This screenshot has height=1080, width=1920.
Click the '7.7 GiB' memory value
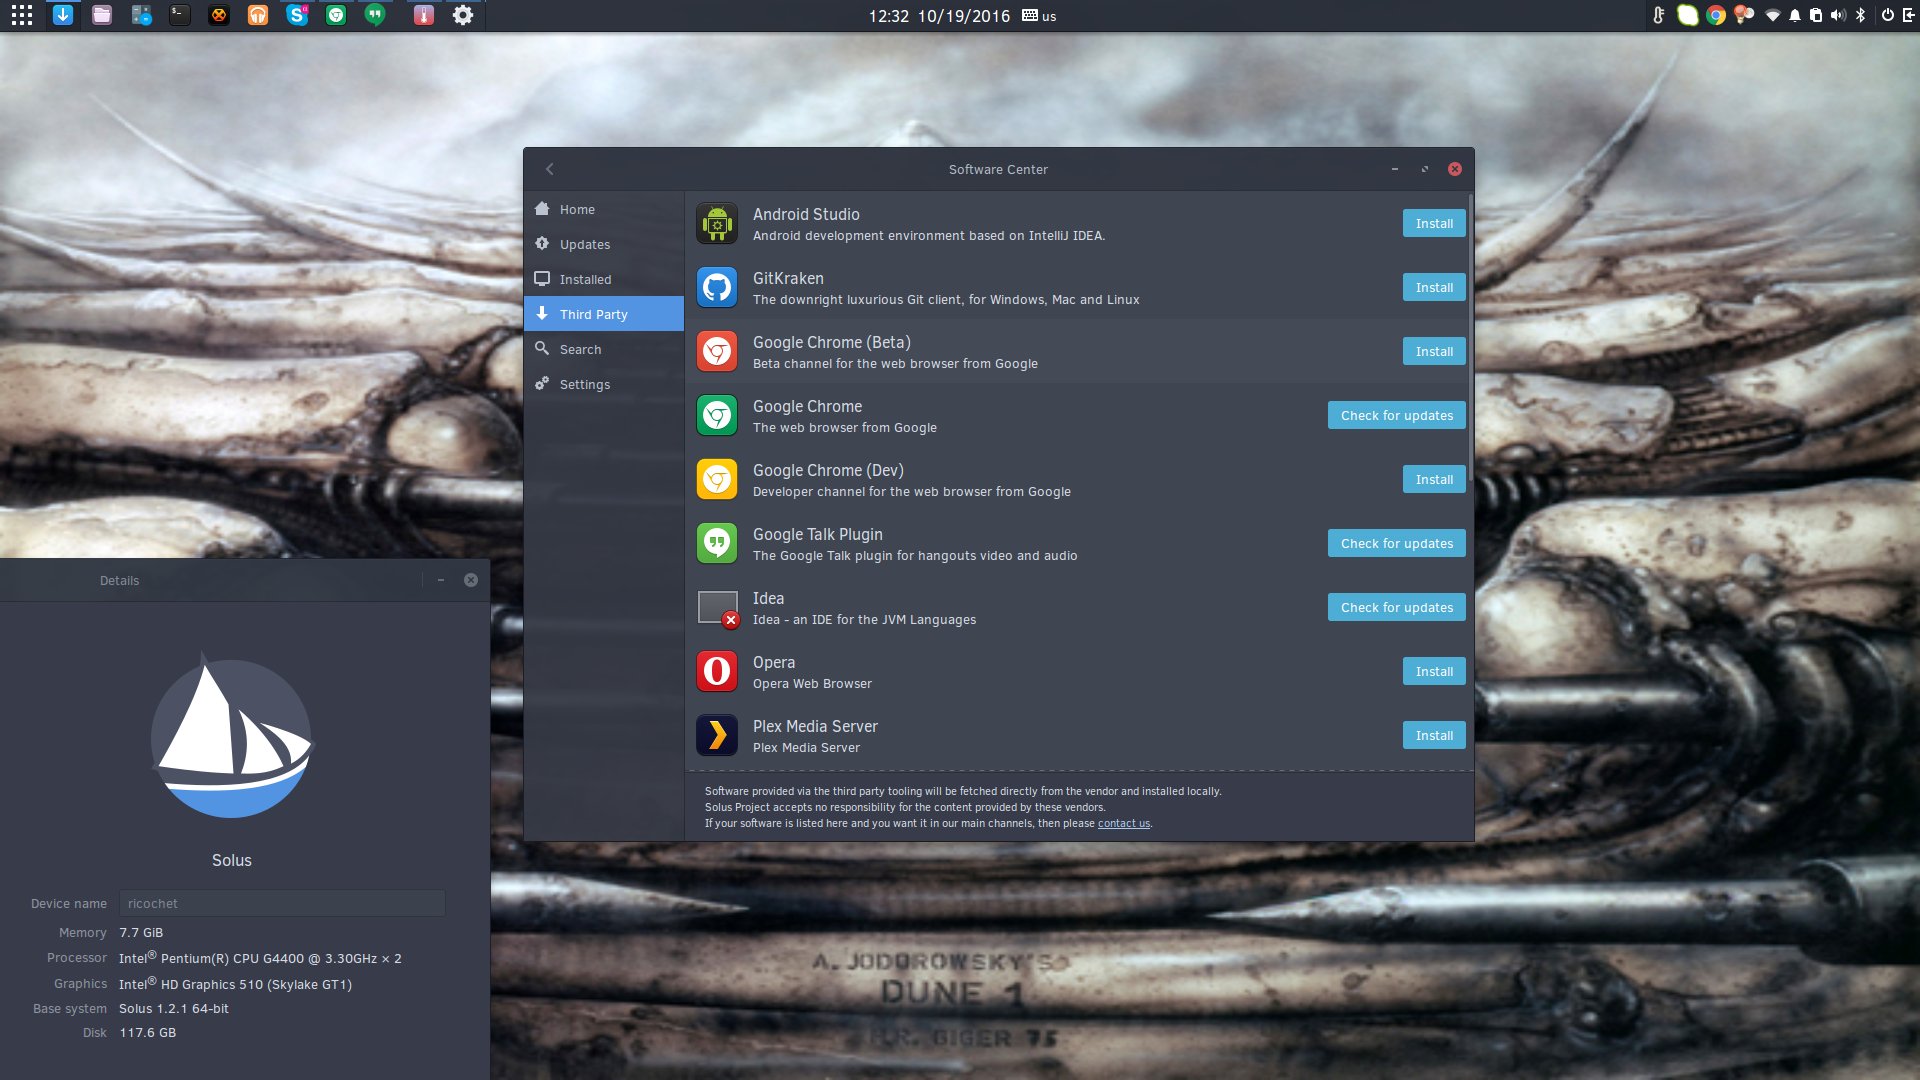point(141,933)
